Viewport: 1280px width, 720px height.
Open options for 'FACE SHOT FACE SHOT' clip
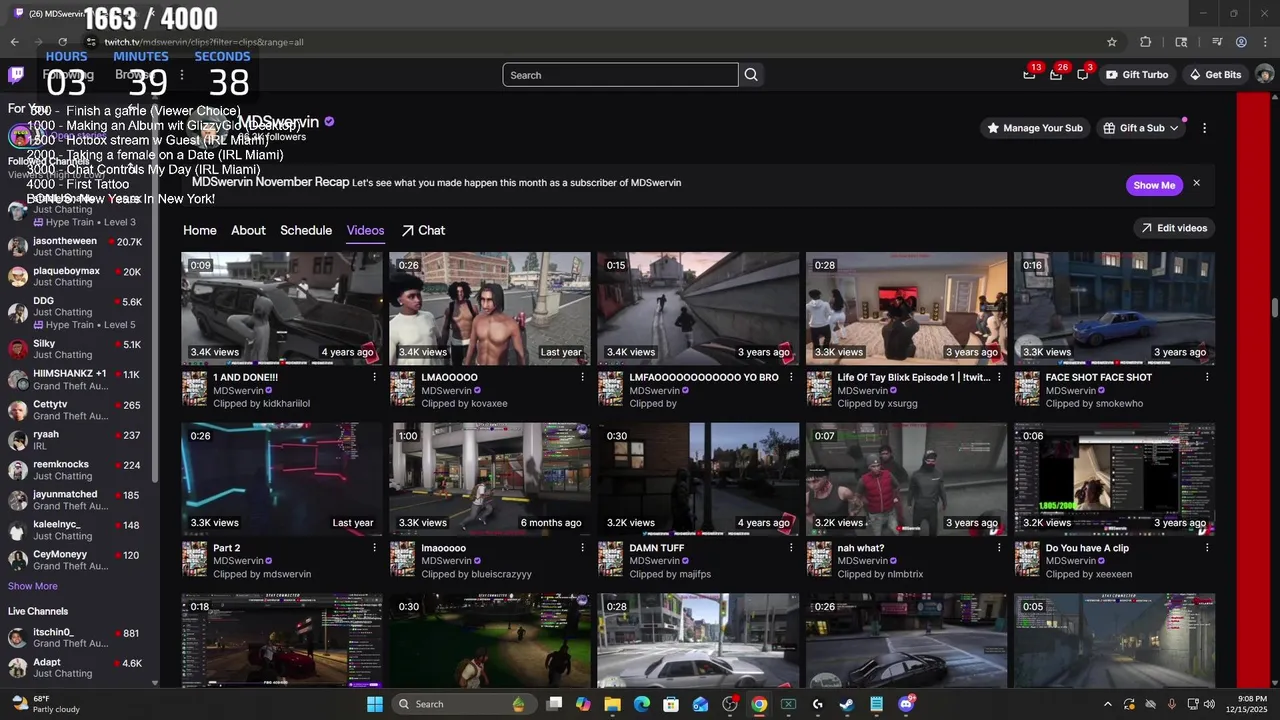coord(1207,378)
